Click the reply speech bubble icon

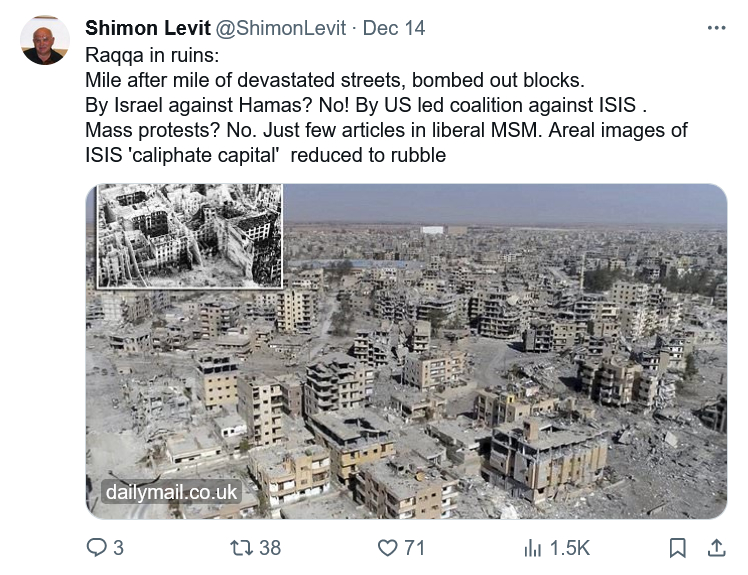point(97,547)
